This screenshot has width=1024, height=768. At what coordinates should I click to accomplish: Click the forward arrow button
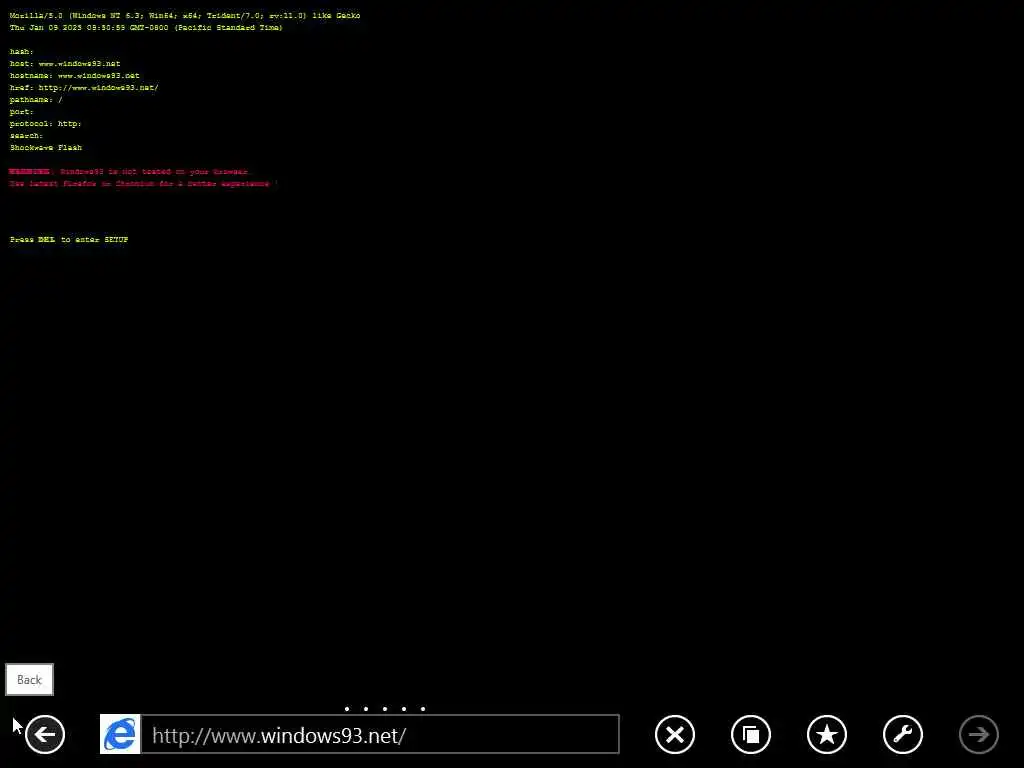979,735
